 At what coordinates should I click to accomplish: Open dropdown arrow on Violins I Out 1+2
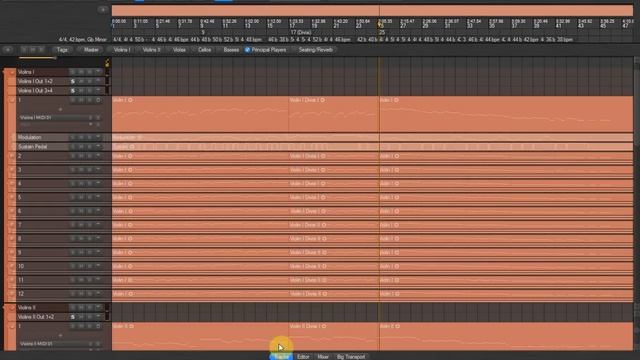98,81
